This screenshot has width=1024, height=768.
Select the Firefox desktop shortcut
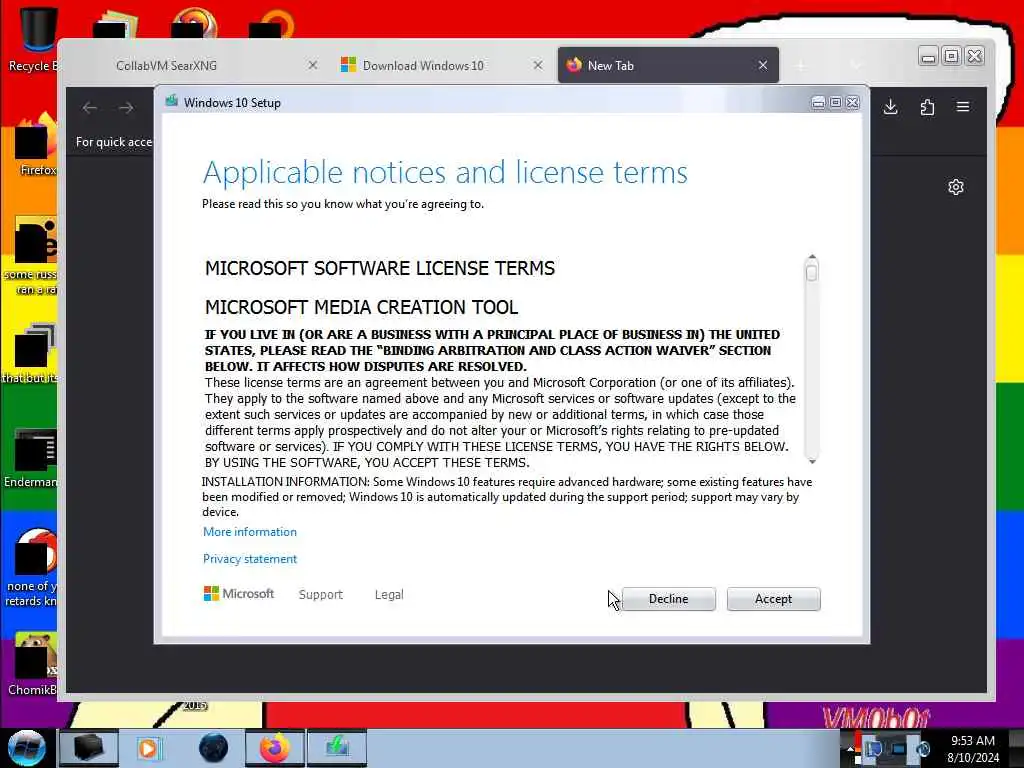click(x=36, y=144)
